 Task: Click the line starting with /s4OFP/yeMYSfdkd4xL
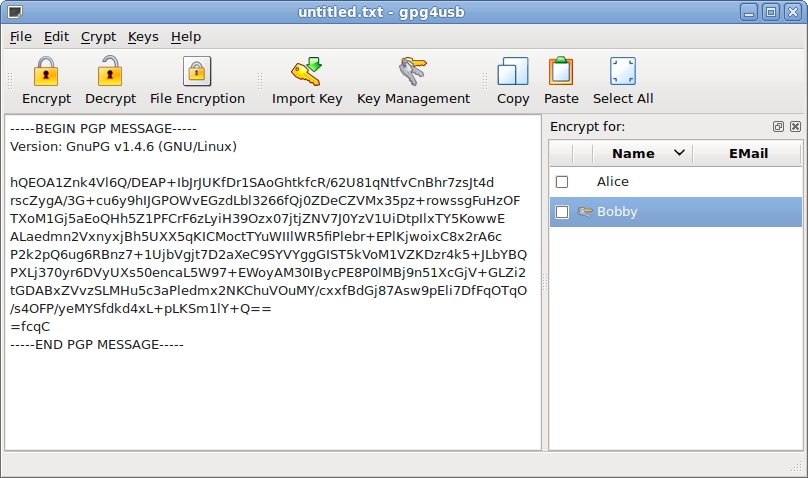click(x=140, y=309)
